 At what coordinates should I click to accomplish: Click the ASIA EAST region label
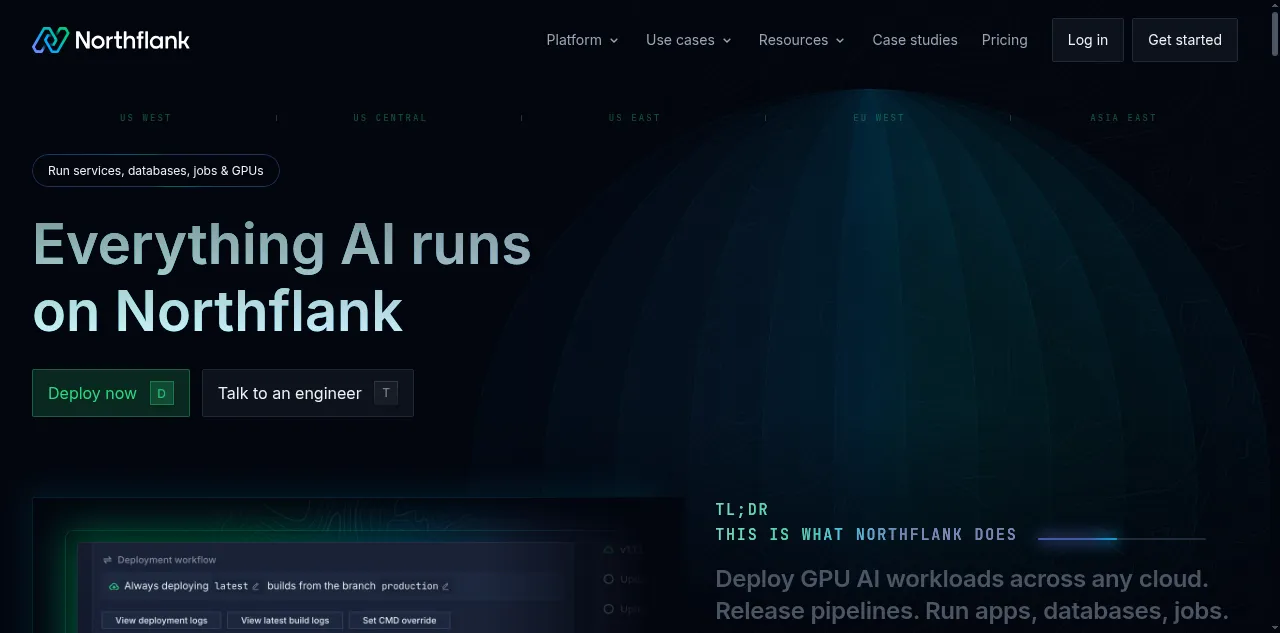point(1123,118)
